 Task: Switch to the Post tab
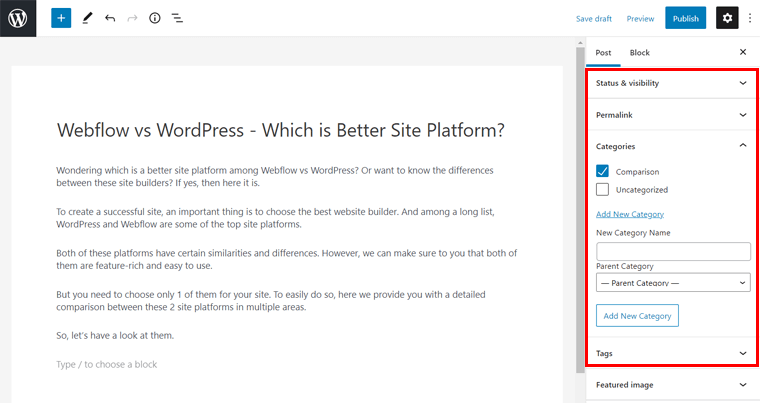pos(603,52)
